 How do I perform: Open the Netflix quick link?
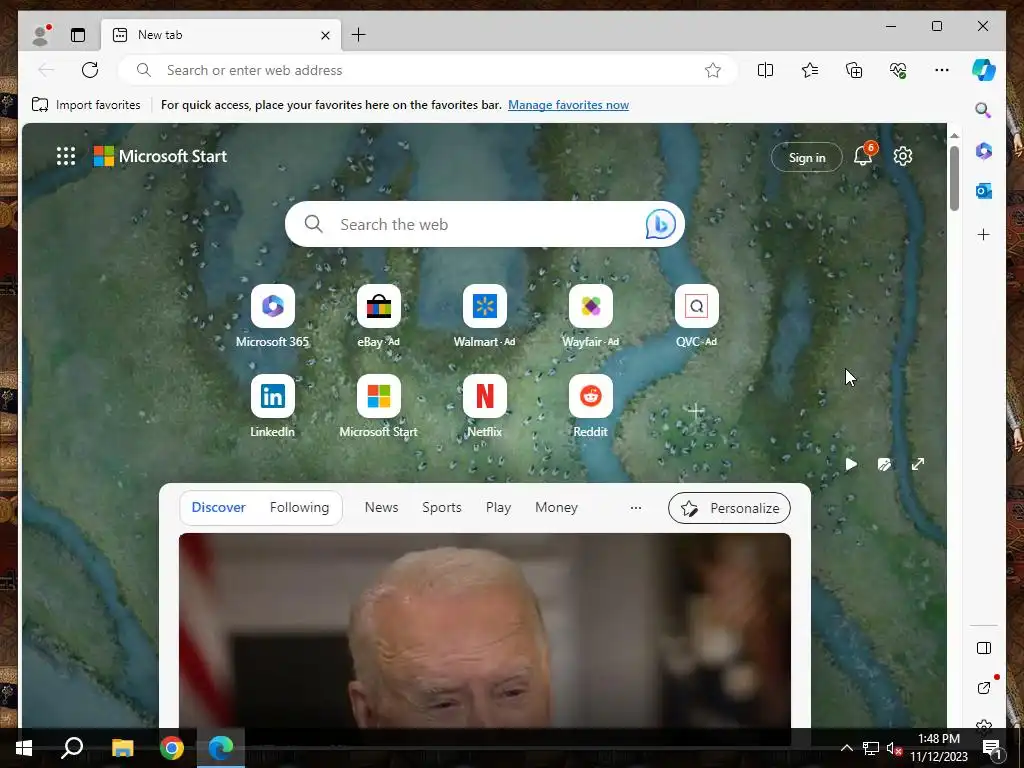pyautogui.click(x=485, y=406)
